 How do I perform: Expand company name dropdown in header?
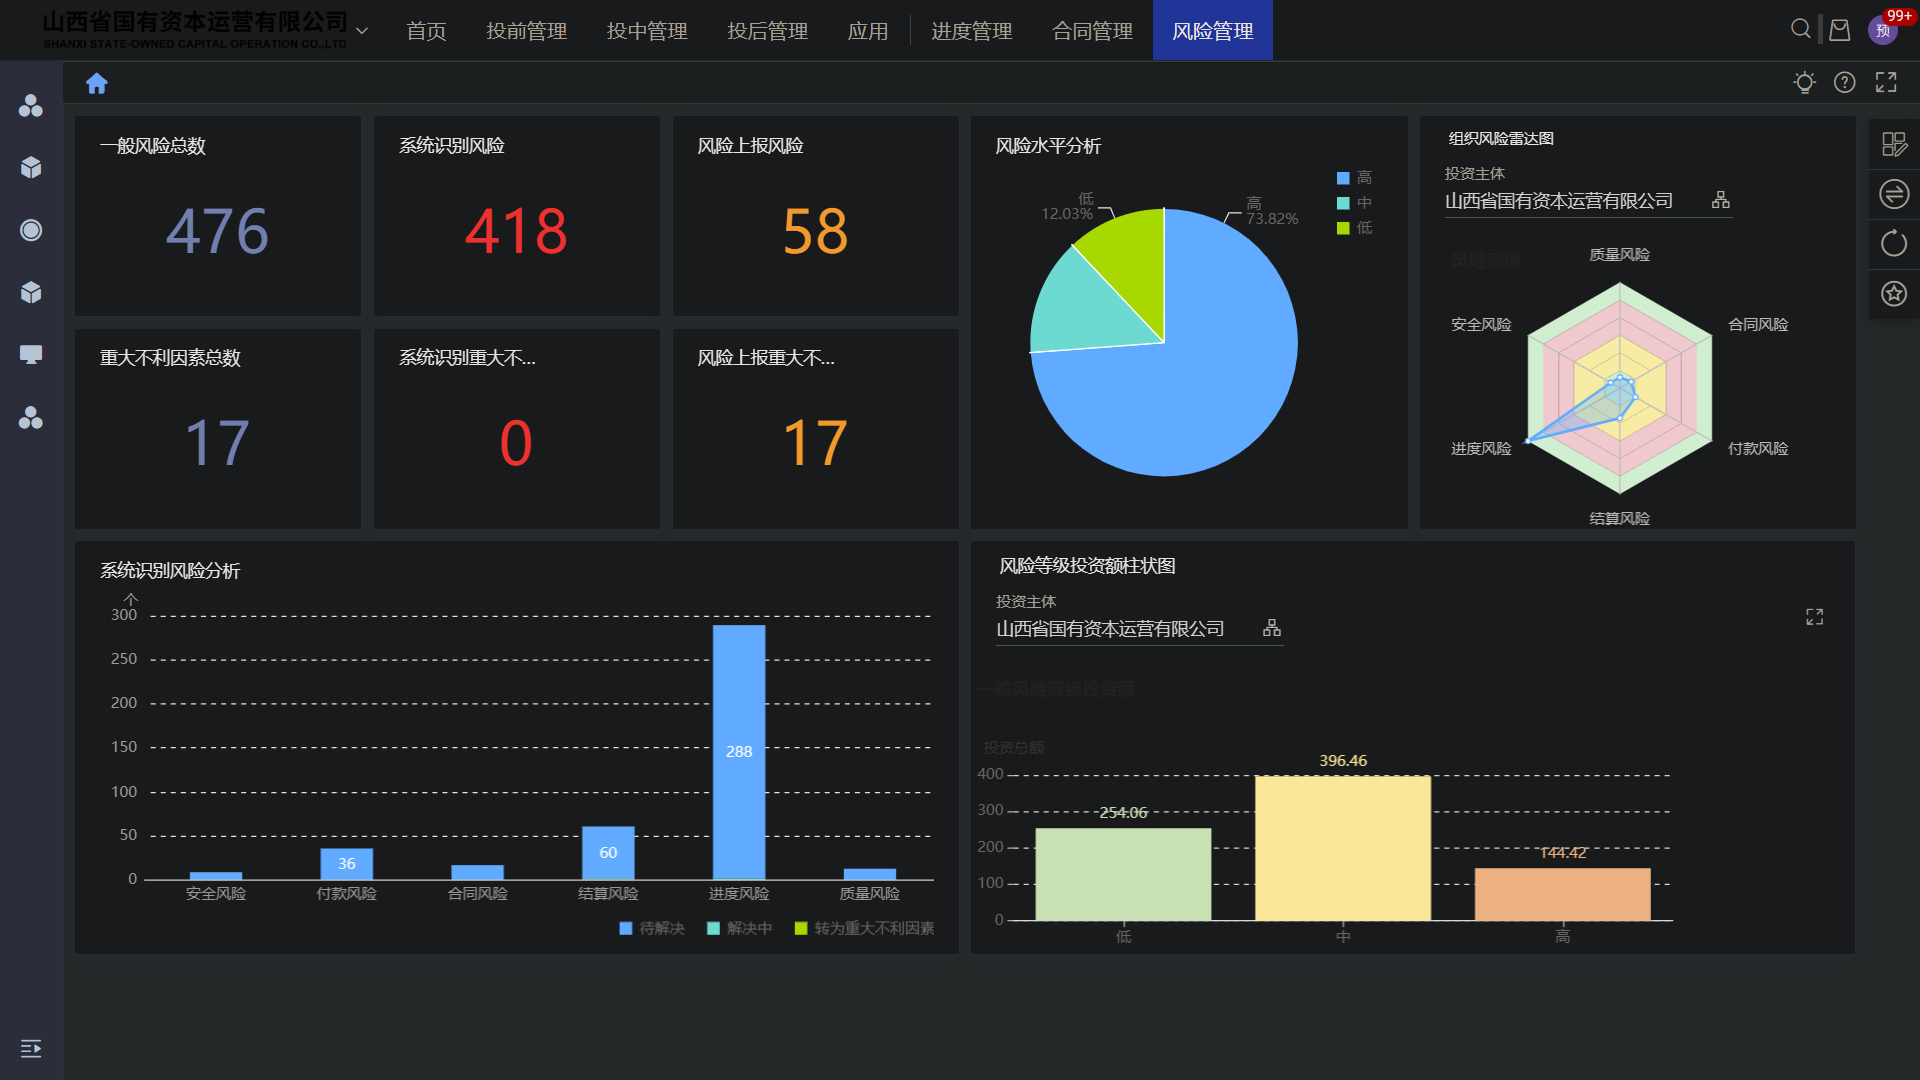point(362,31)
